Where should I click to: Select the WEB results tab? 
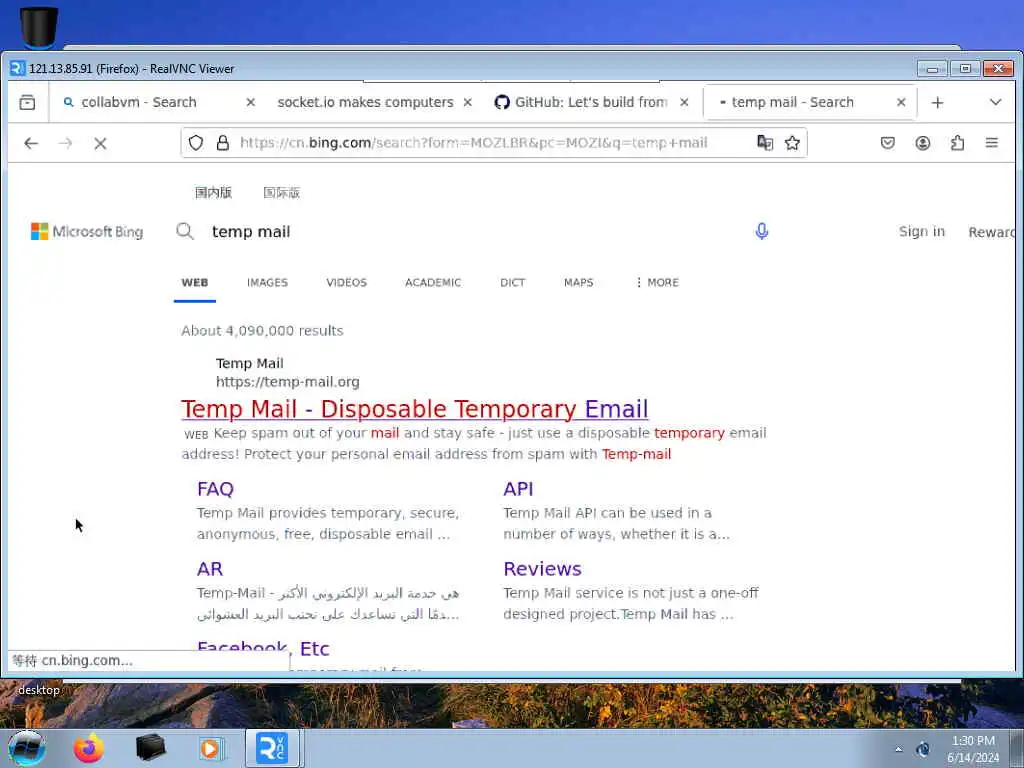[195, 283]
